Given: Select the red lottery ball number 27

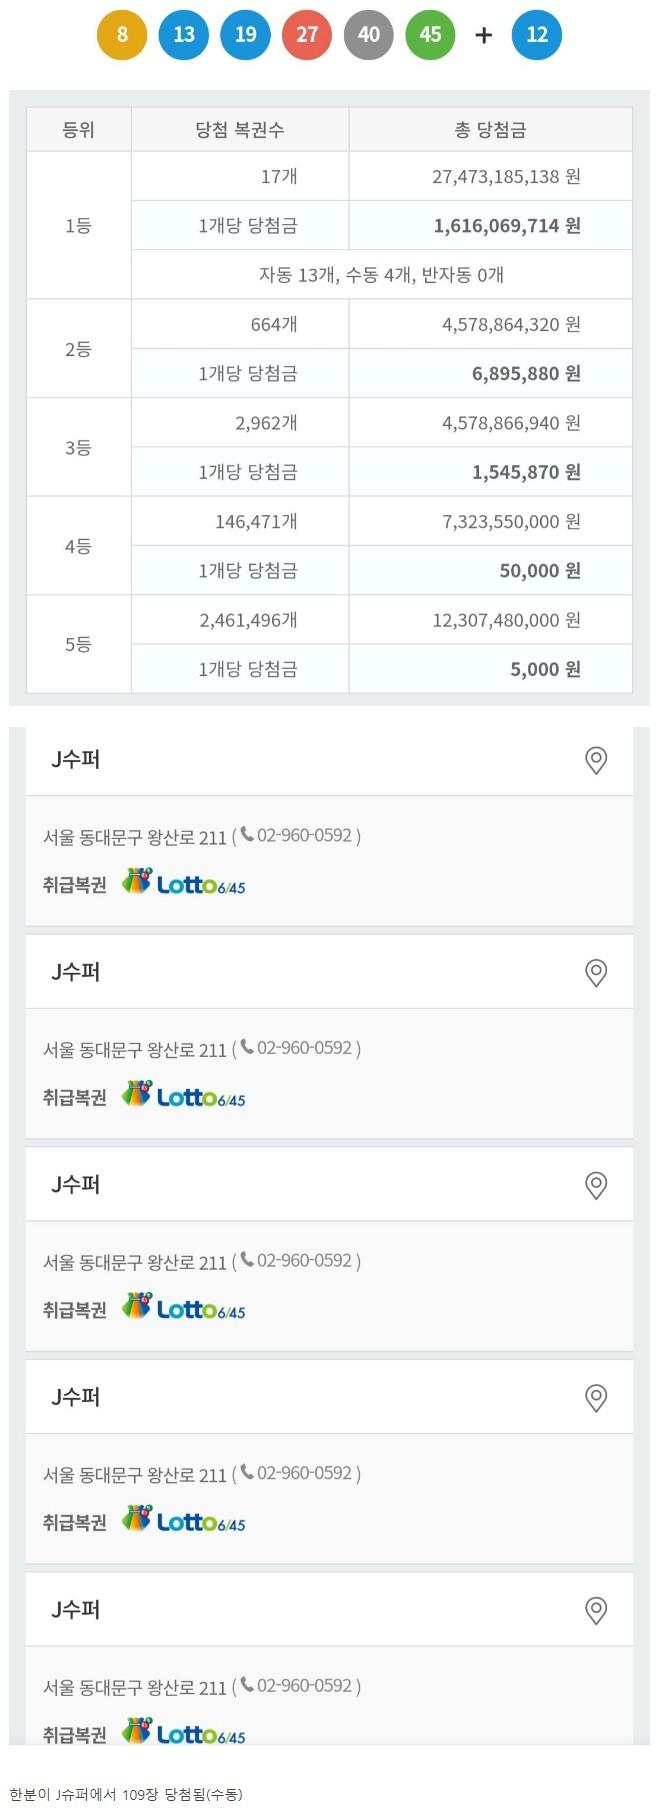Looking at the screenshot, I should [x=307, y=35].
